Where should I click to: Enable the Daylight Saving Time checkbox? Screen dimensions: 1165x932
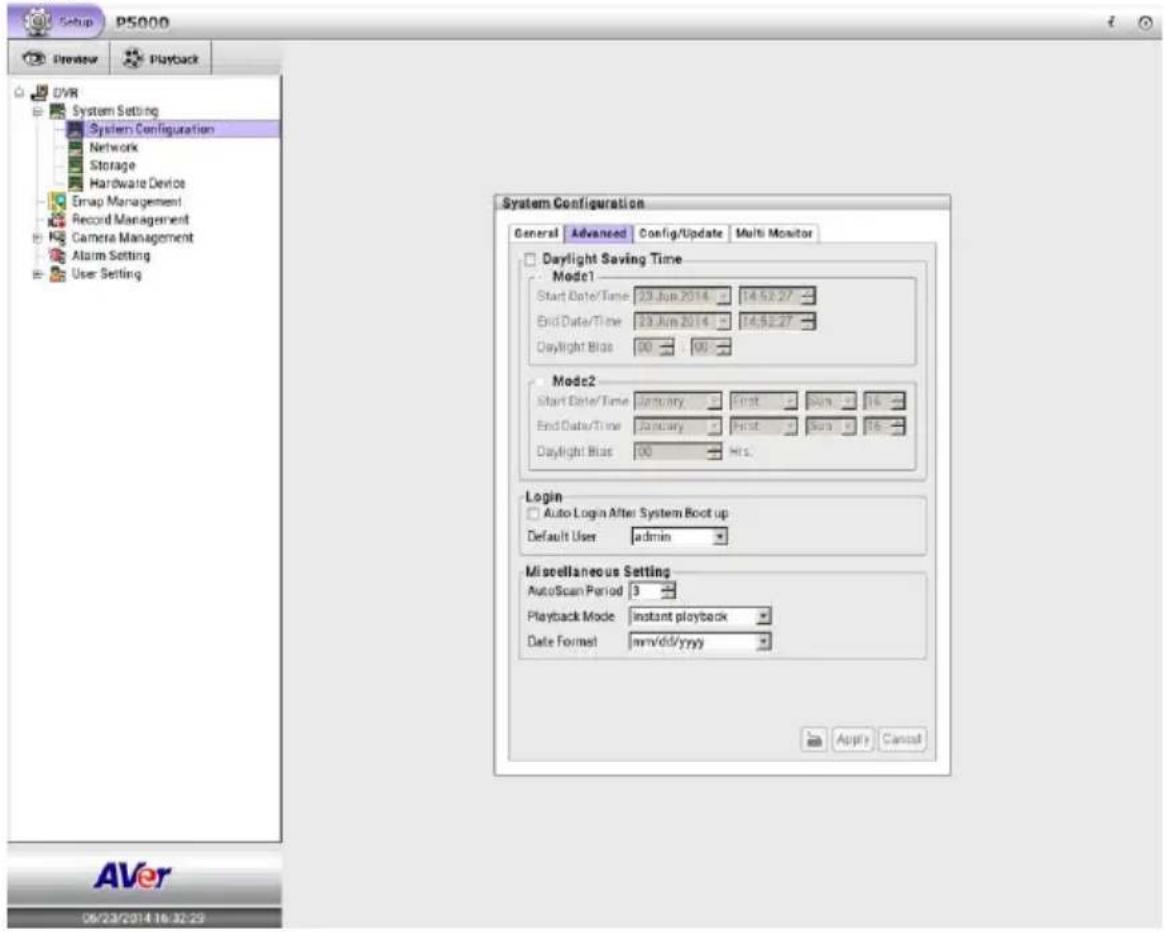point(530,259)
